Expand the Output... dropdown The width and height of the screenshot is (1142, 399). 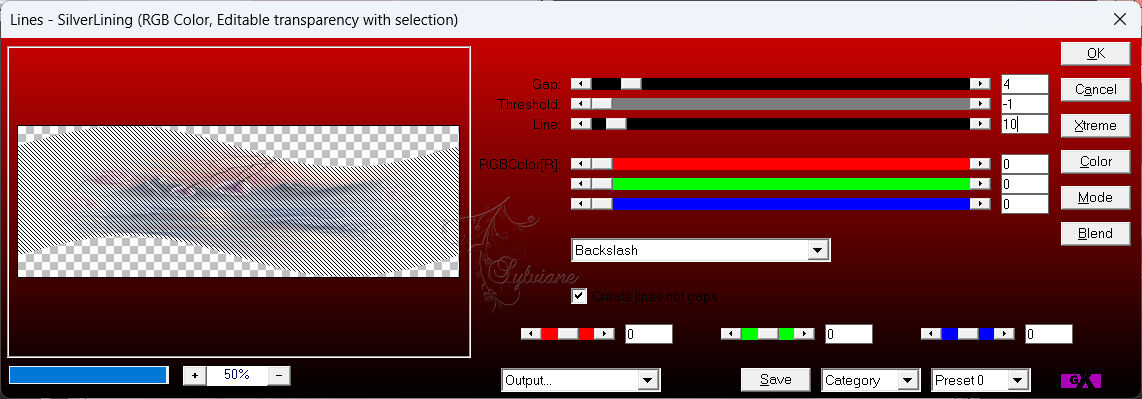581,380
